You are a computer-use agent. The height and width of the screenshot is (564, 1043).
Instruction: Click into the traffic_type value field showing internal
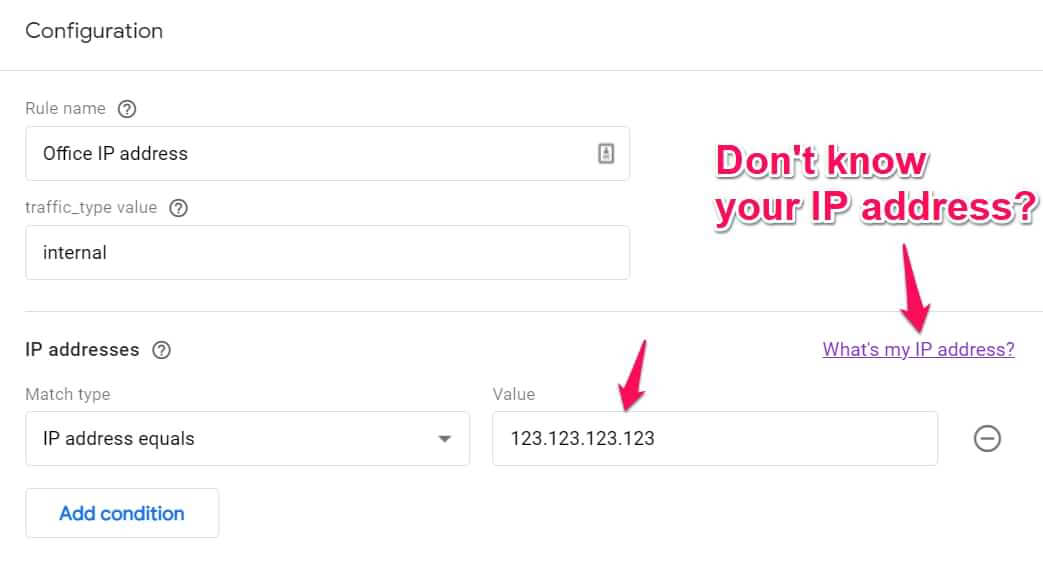327,252
